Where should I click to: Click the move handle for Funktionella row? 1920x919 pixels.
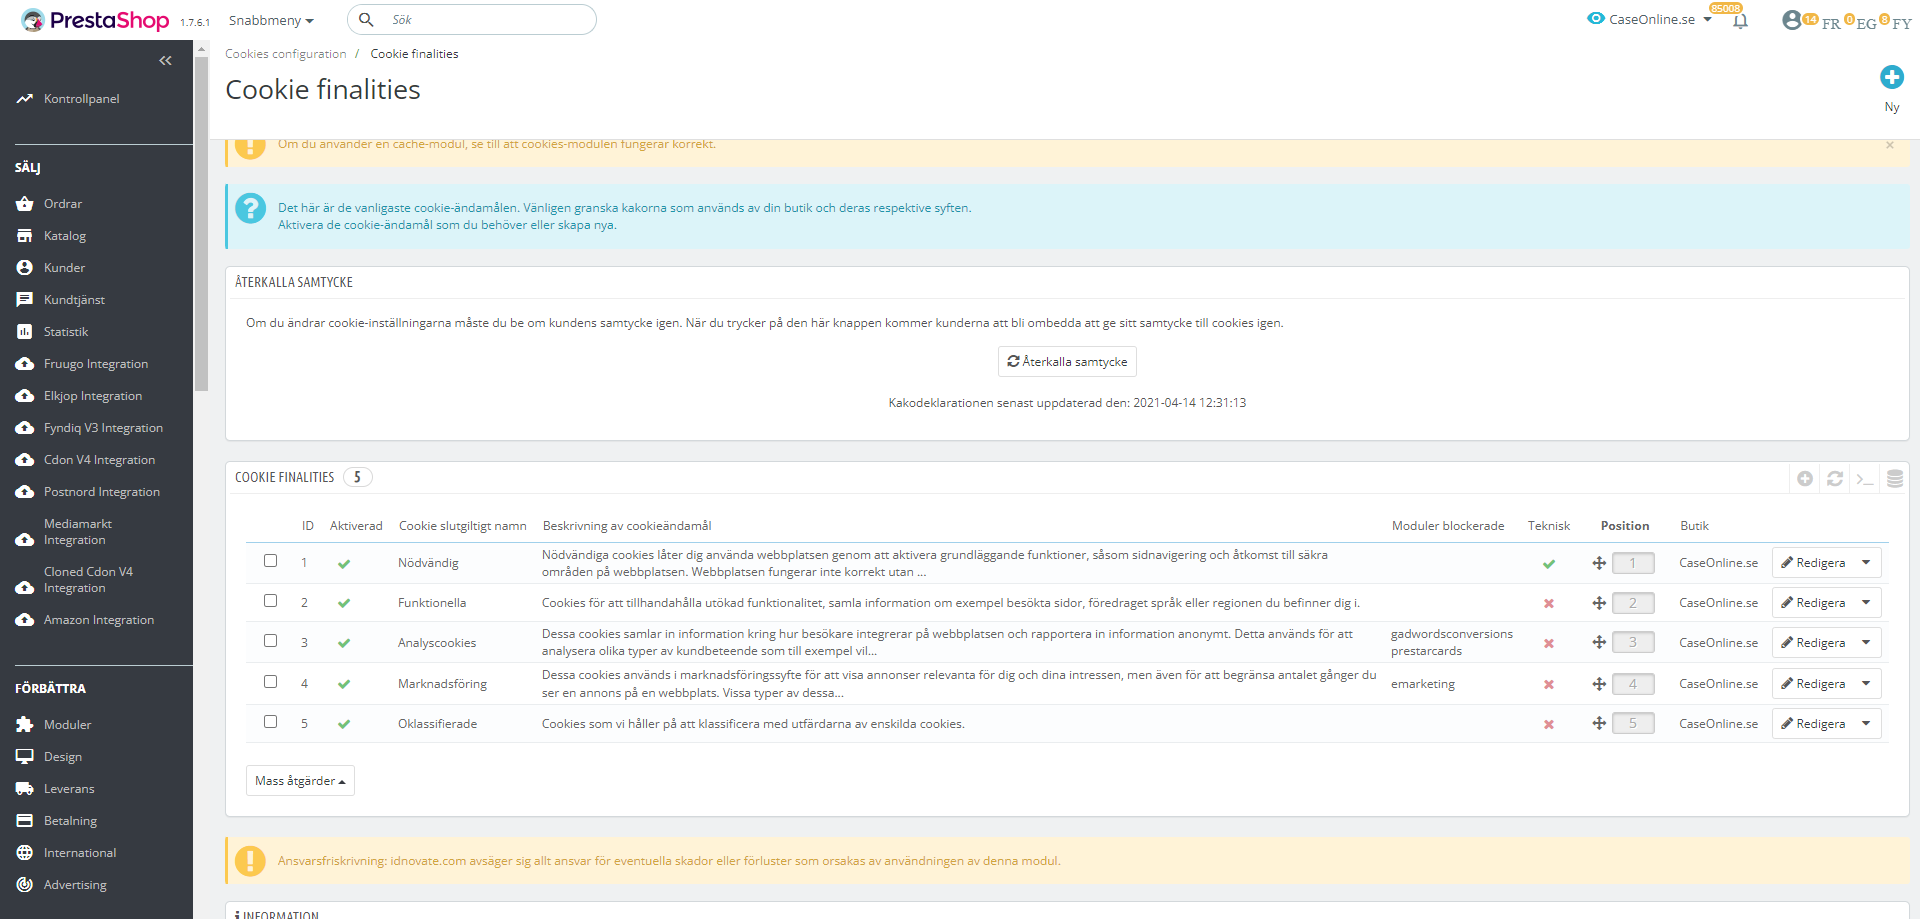click(1599, 603)
